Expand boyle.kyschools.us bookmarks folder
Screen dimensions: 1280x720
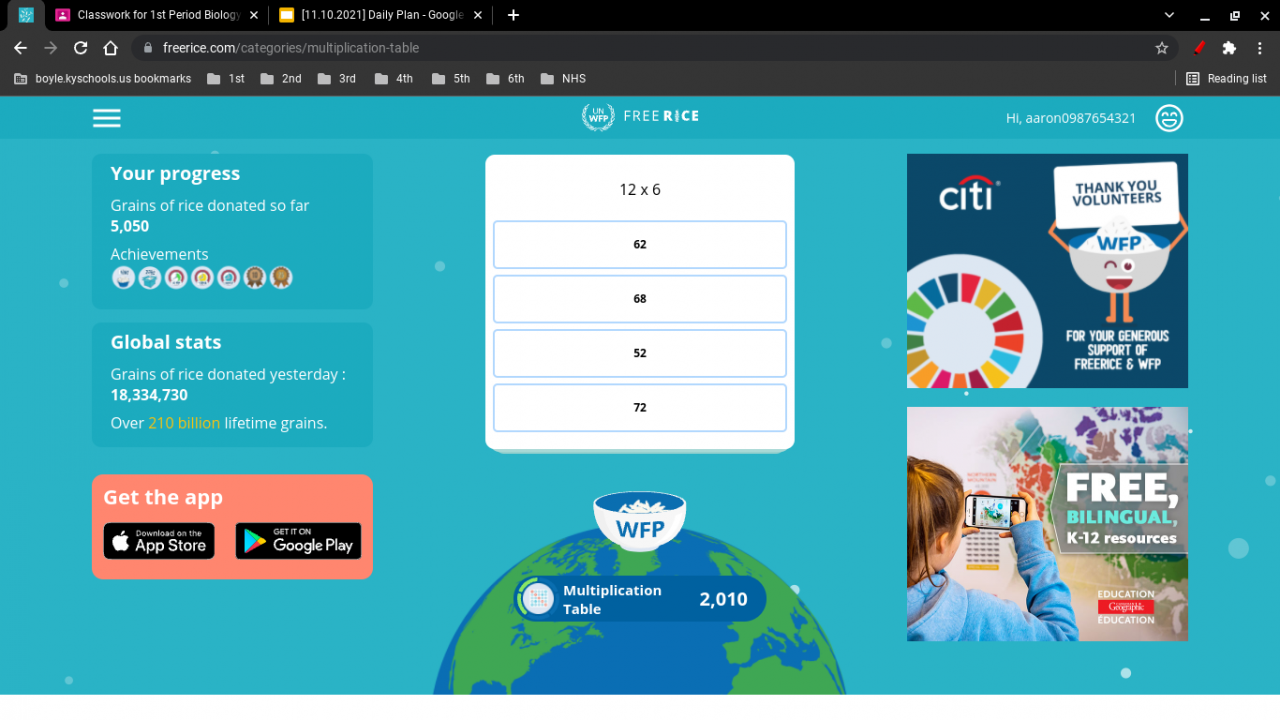point(103,78)
